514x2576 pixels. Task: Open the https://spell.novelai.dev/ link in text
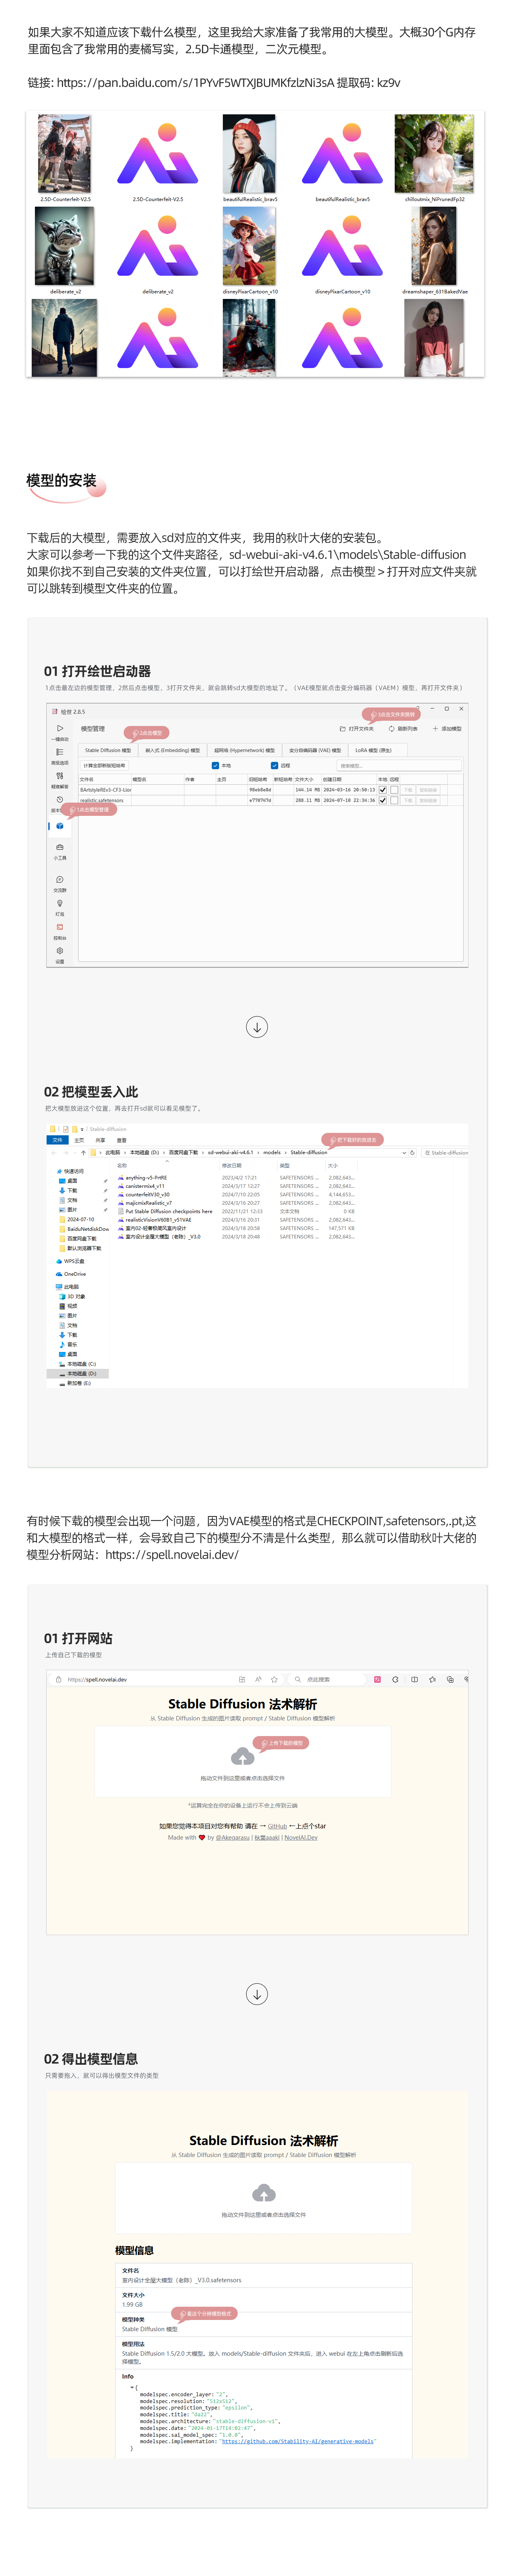171,1555
